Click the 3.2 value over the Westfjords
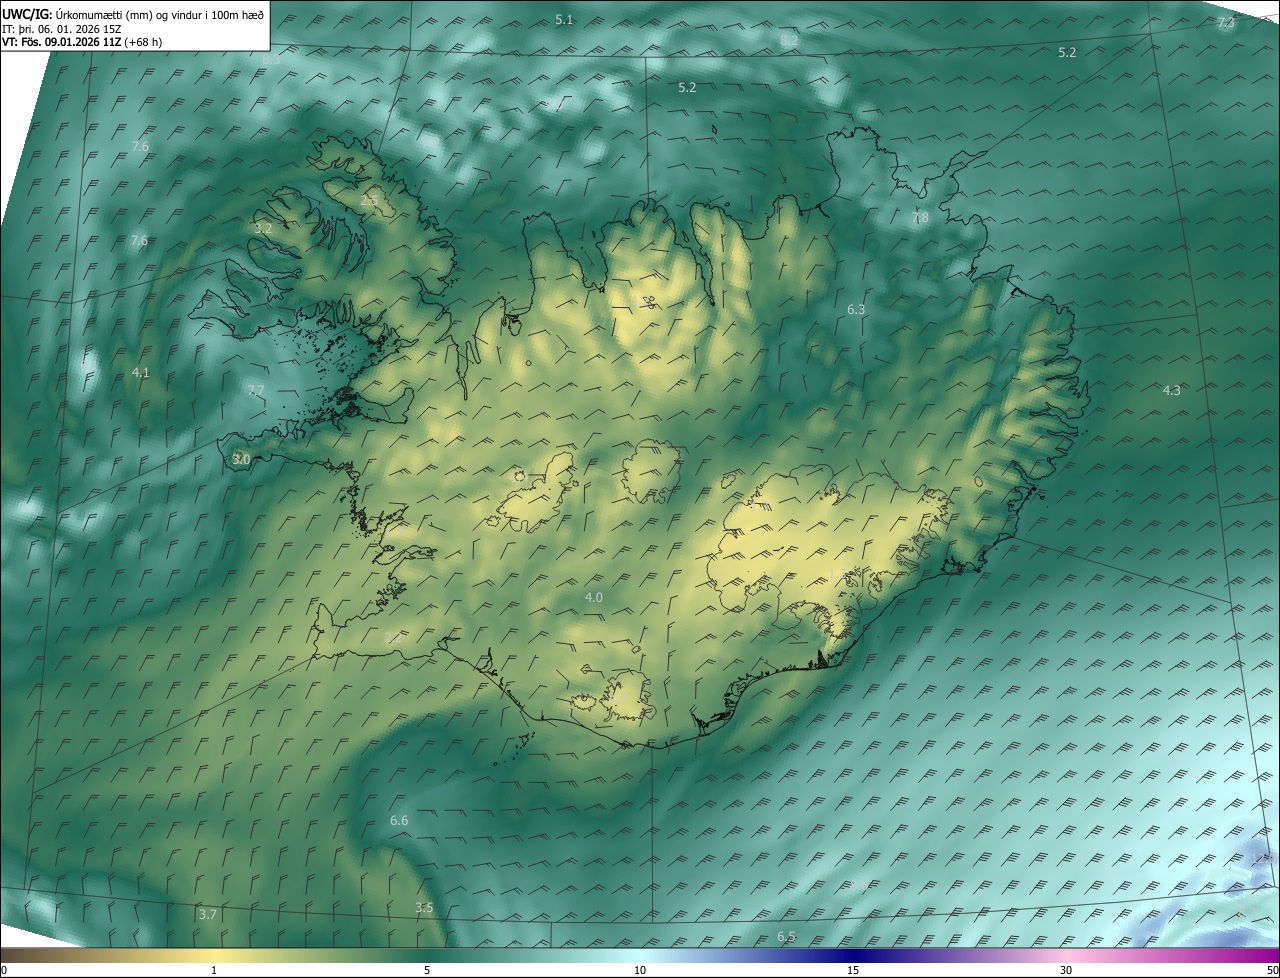The height and width of the screenshot is (978, 1280). coord(263,228)
